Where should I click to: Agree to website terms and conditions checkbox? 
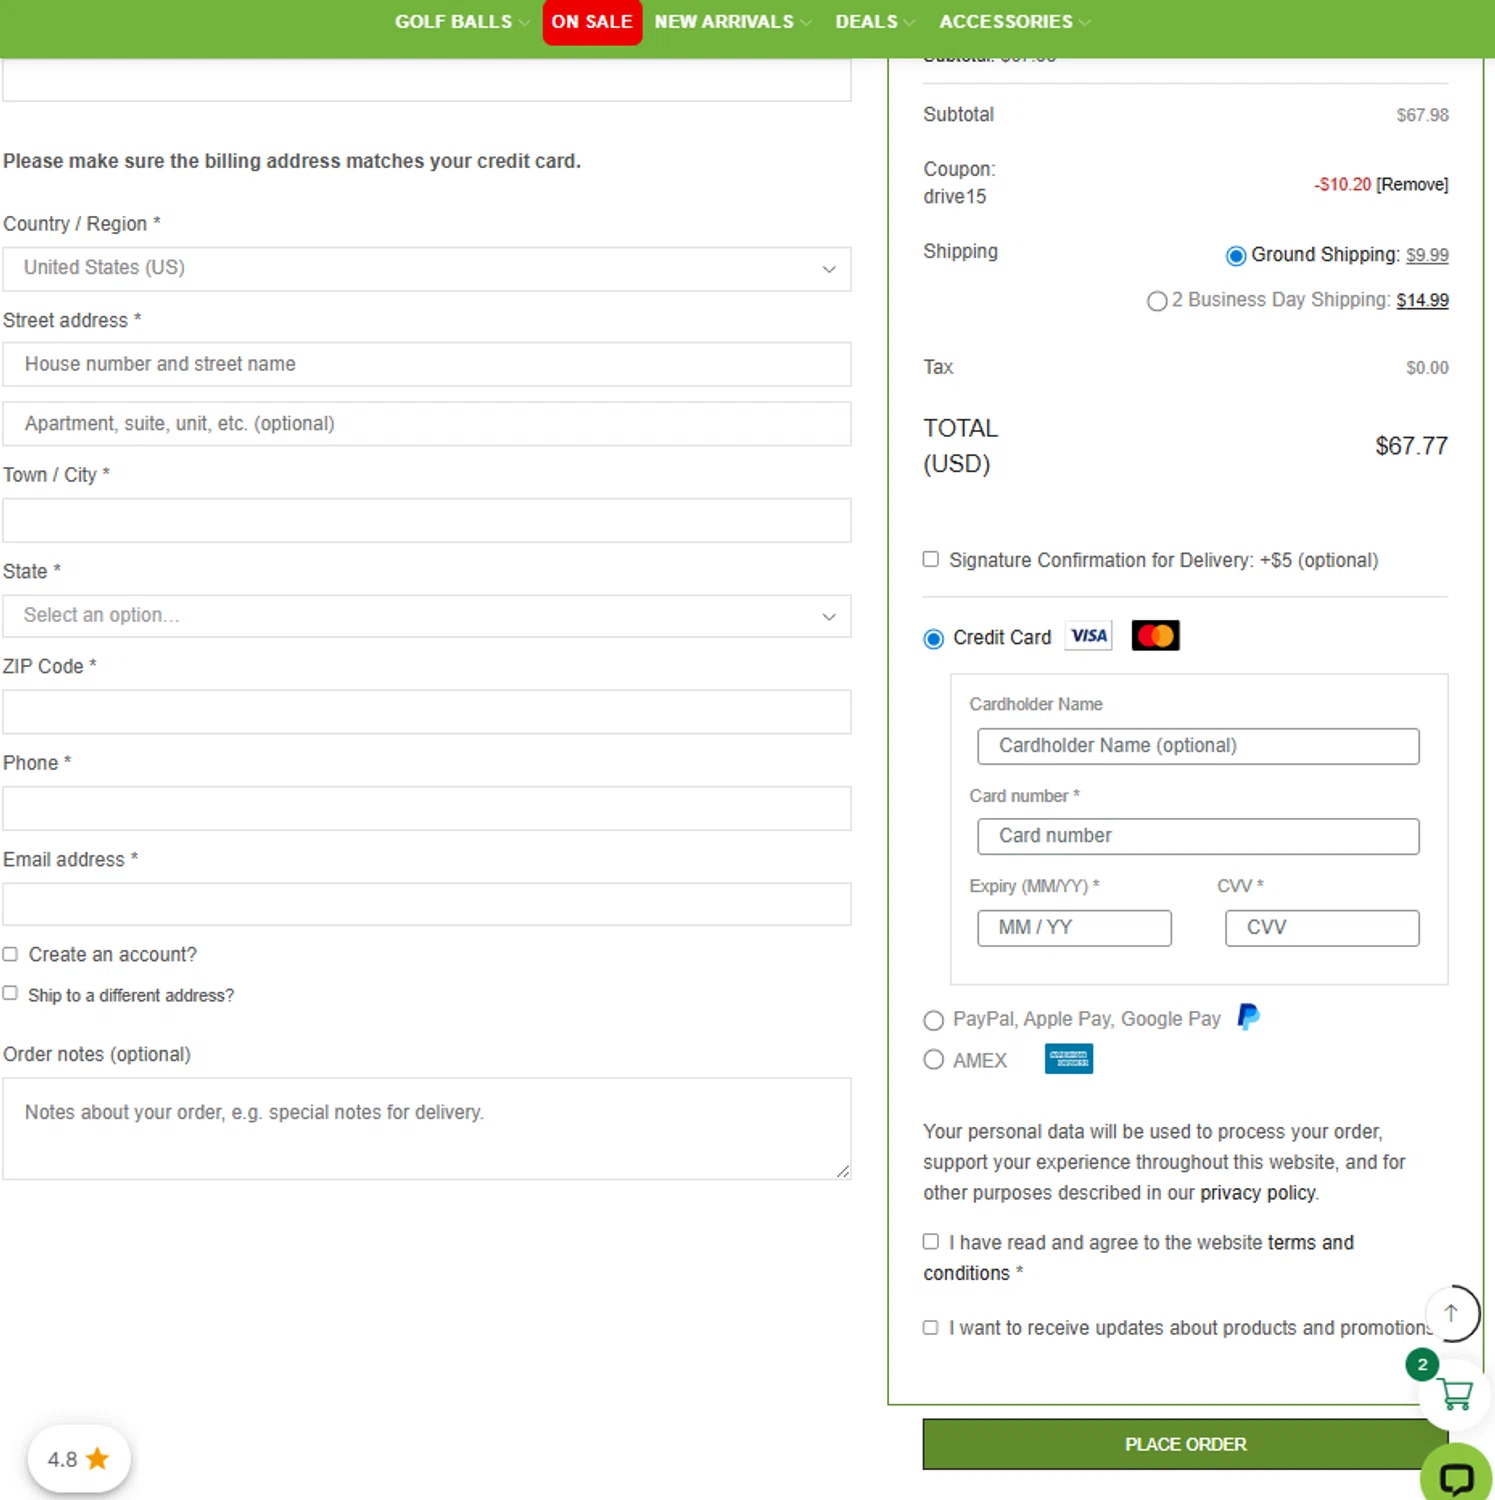coord(931,1241)
